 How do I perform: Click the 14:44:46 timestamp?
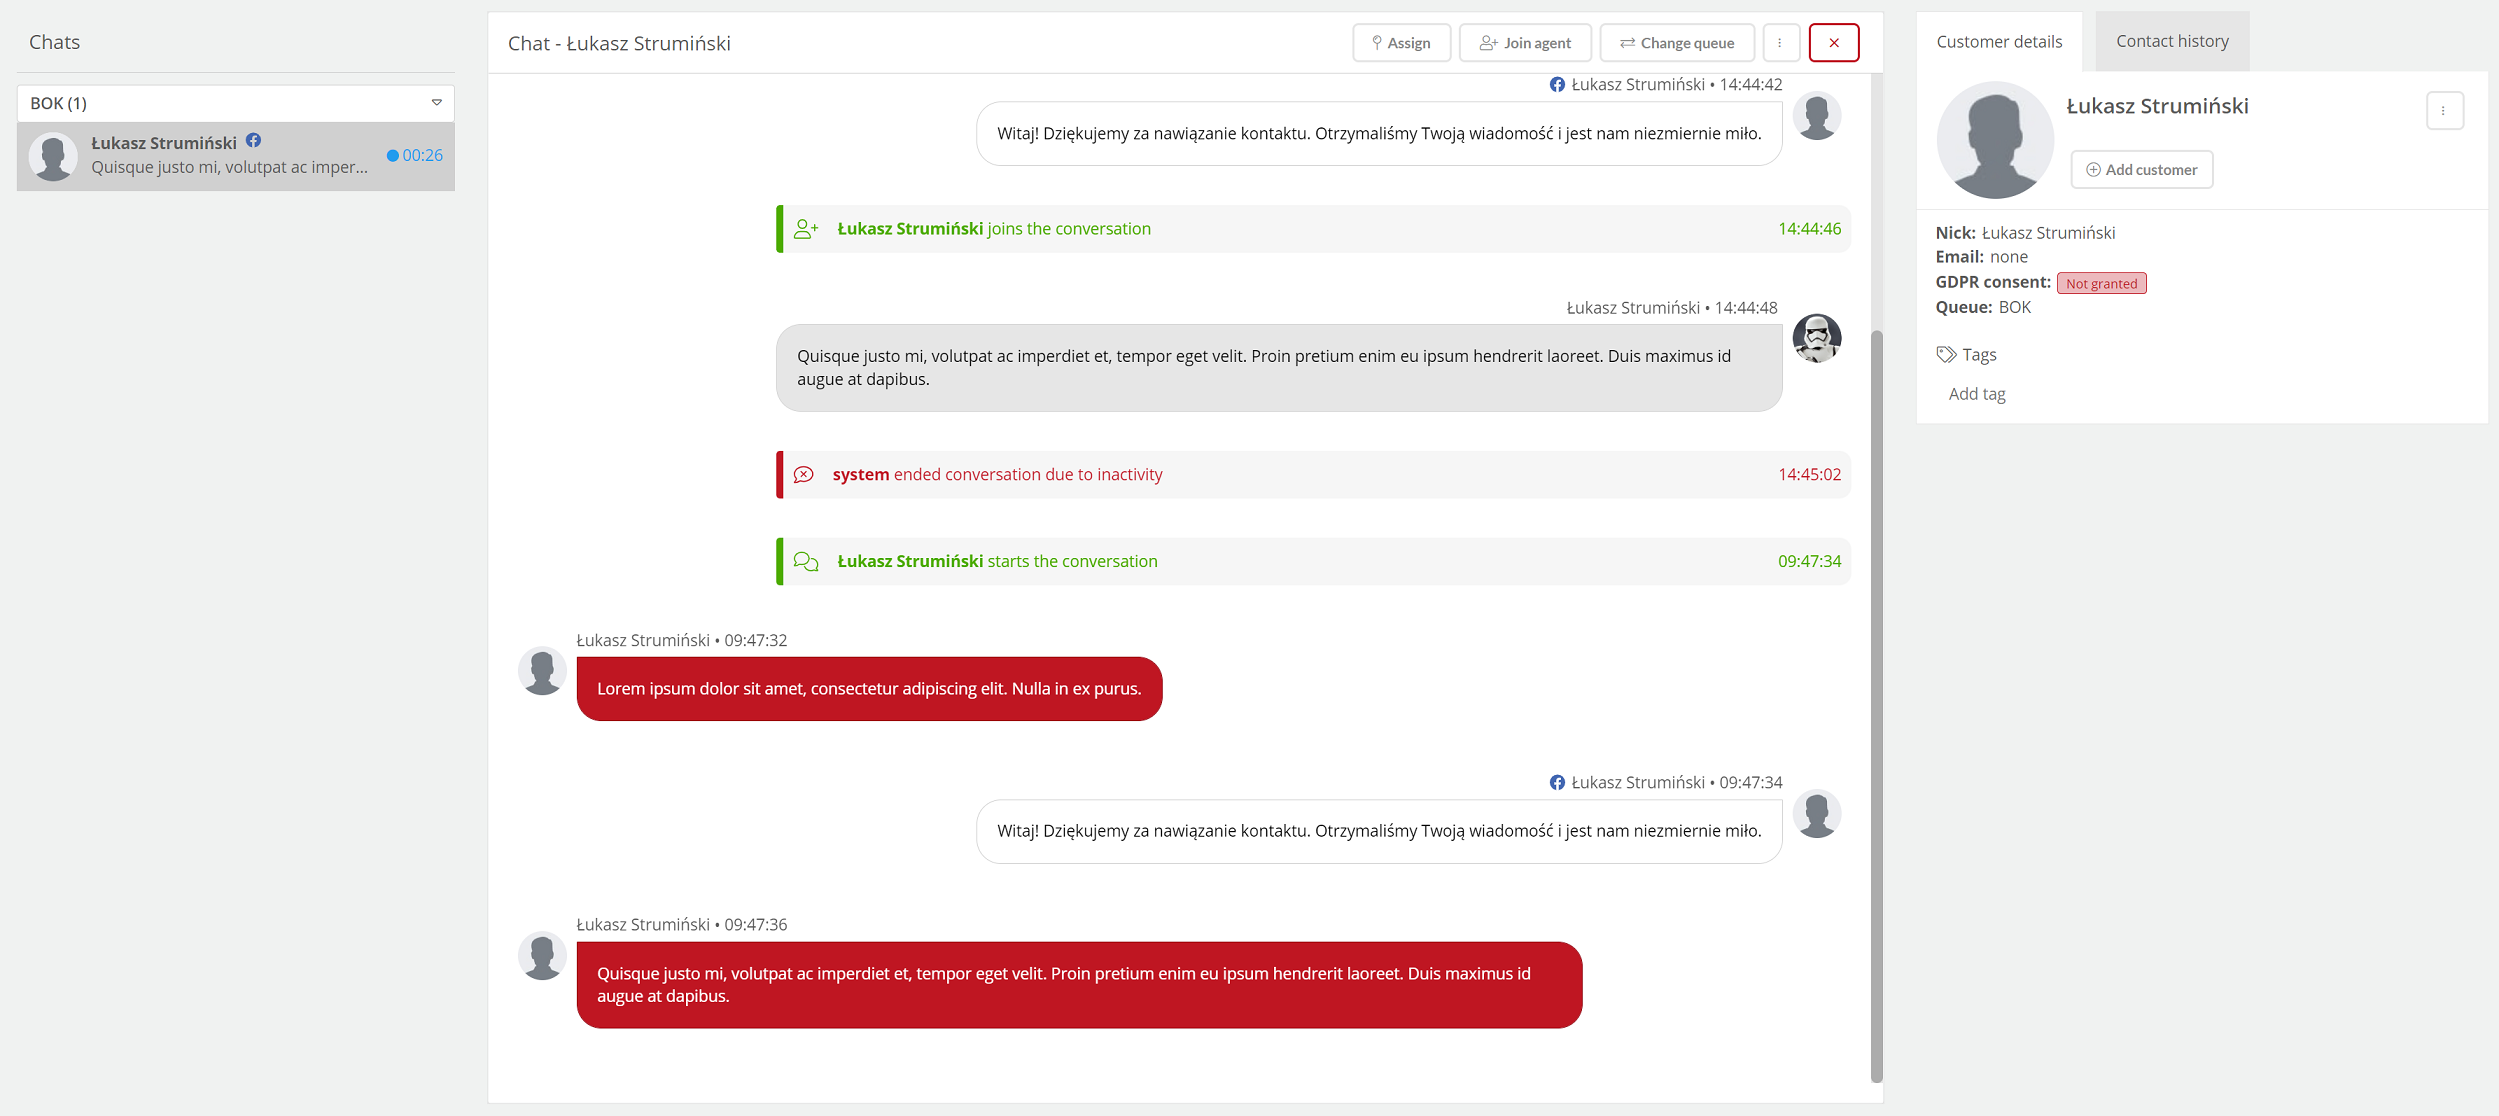point(1809,229)
